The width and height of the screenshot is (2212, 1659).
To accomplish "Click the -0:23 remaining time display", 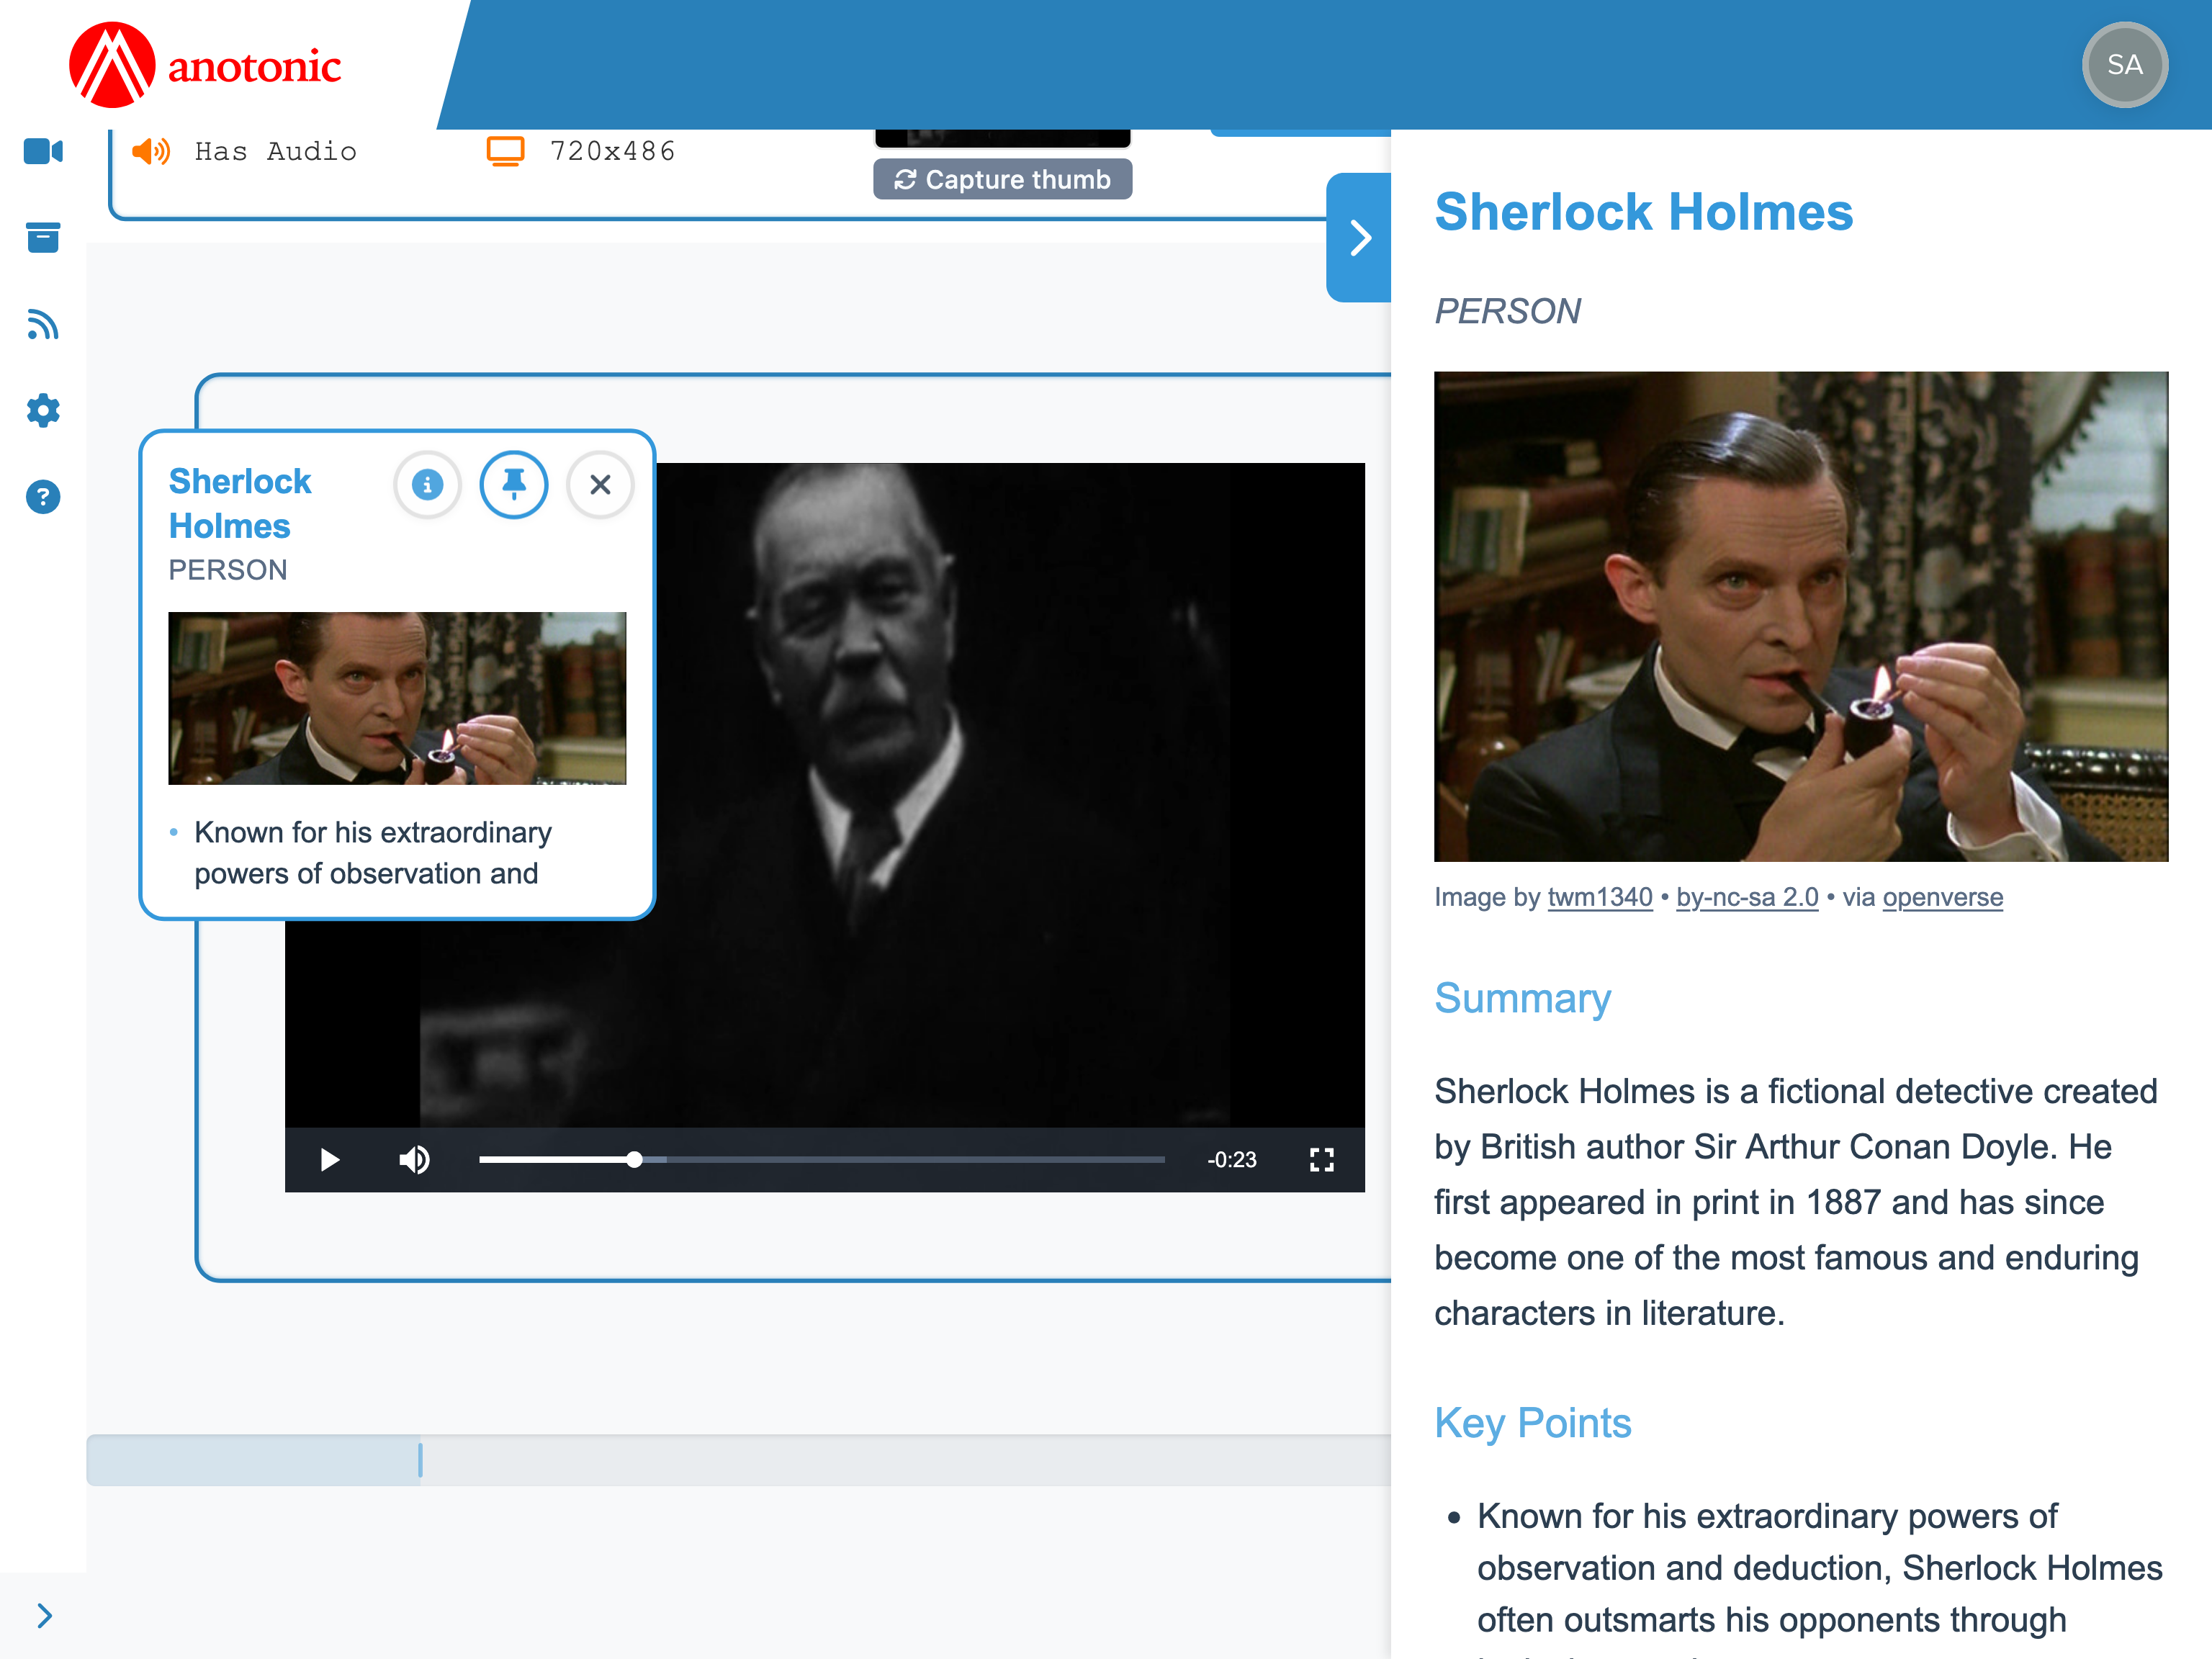I will [x=1232, y=1160].
